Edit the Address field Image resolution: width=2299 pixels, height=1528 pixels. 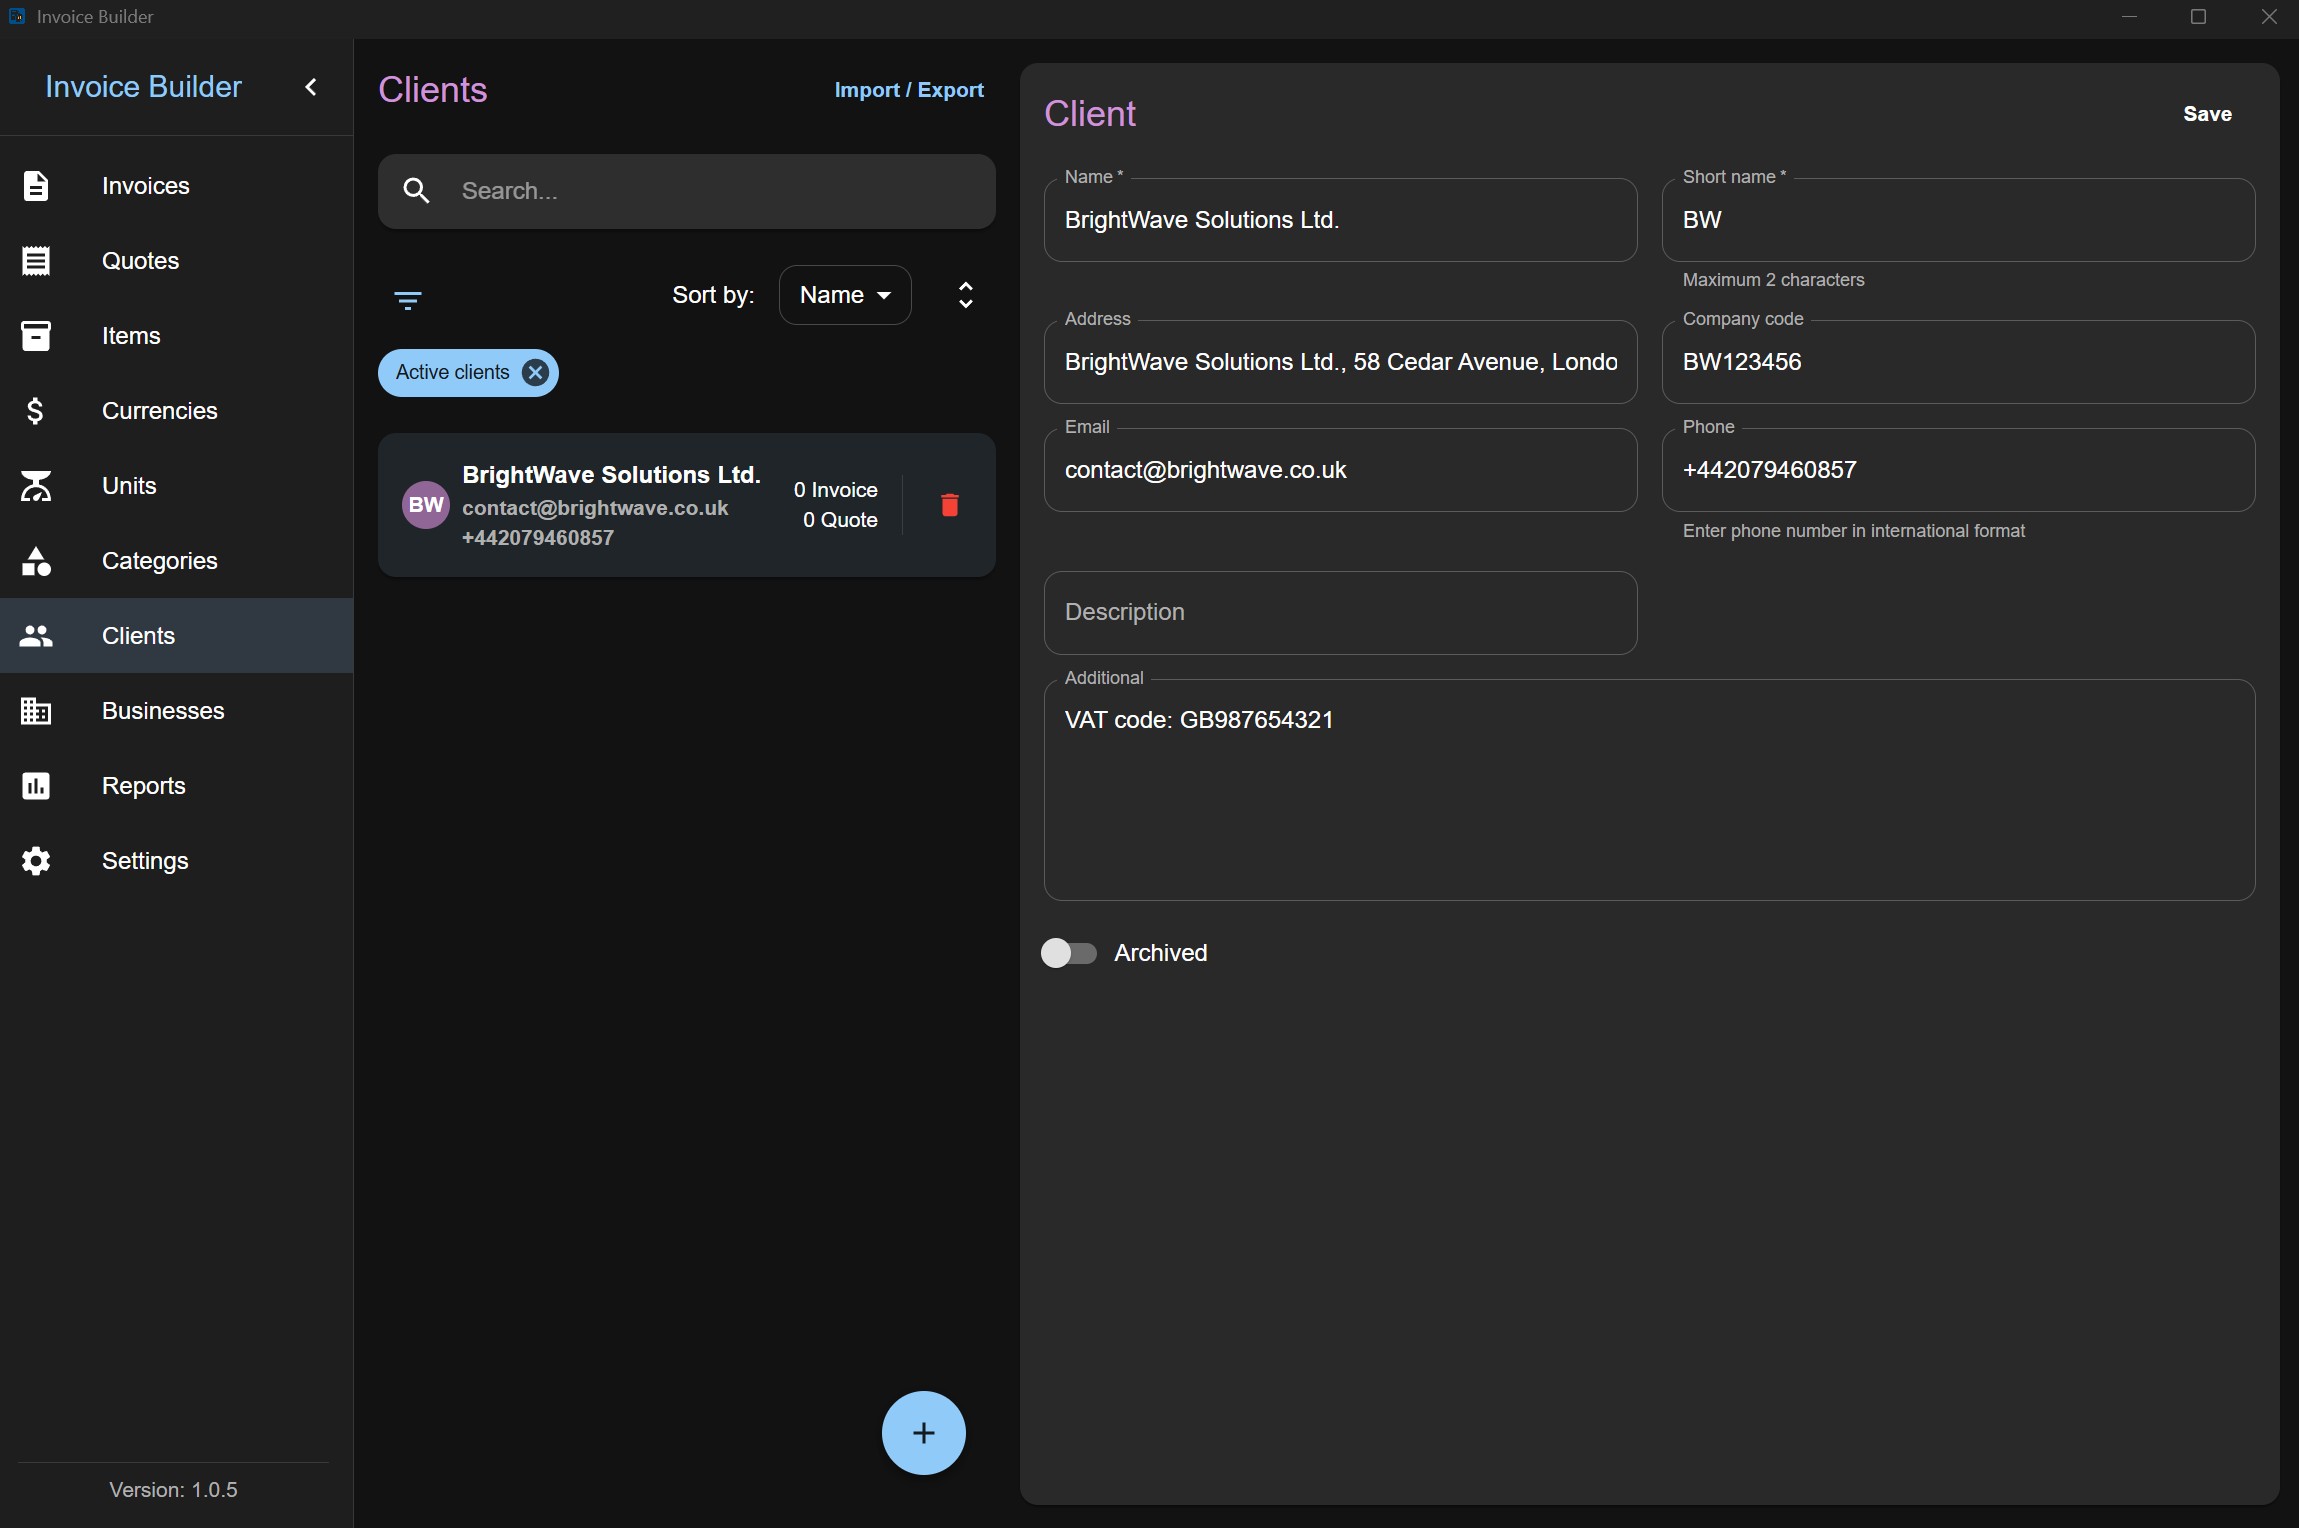[1340, 362]
